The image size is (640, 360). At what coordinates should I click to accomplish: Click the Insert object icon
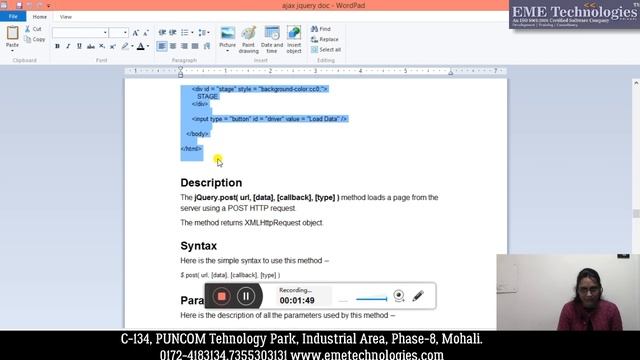coord(294,33)
